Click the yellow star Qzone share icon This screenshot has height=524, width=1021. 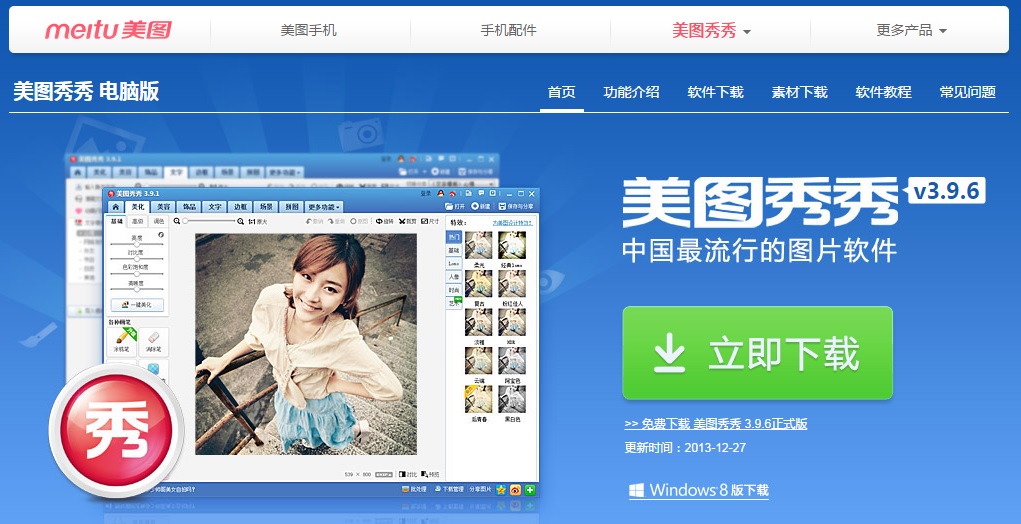point(501,490)
